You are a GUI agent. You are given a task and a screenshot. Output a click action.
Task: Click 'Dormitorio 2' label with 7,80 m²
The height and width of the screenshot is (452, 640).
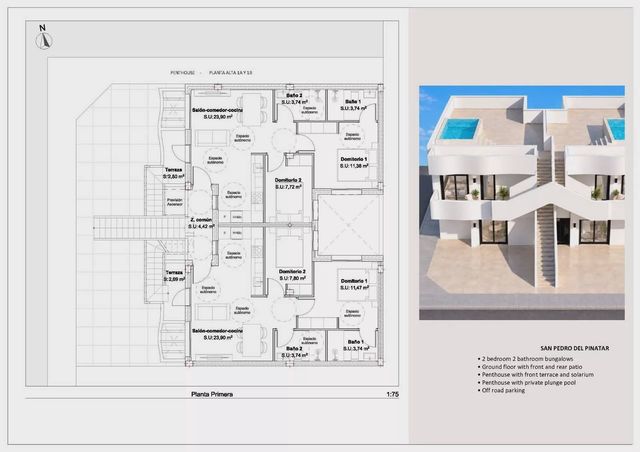(292, 275)
